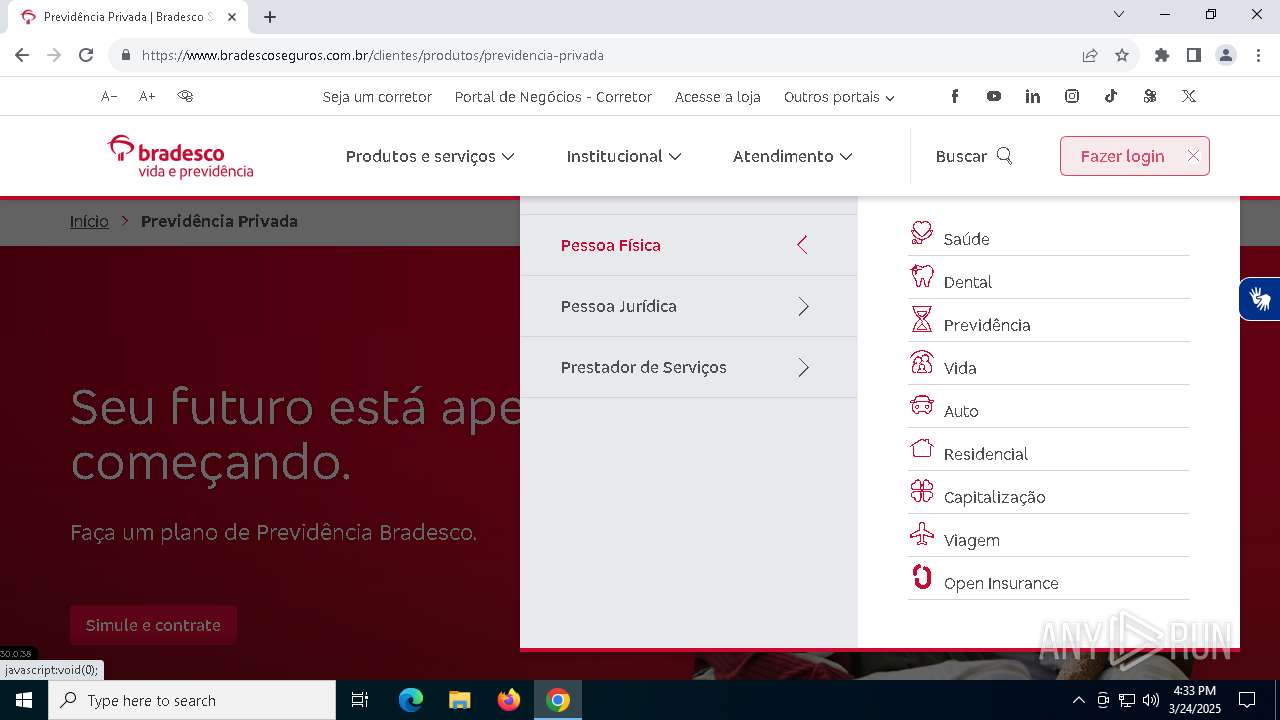Toggle Chrome side panel
Viewport: 1280px width, 720px height.
coord(1193,55)
